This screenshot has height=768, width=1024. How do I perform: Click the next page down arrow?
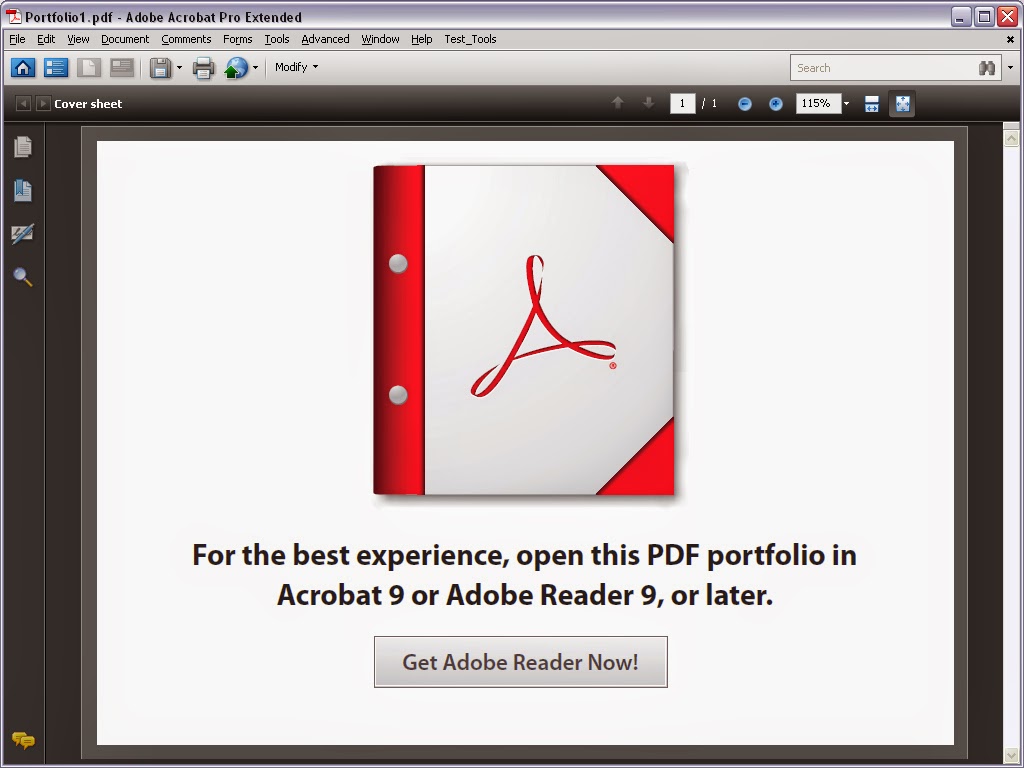click(x=648, y=103)
